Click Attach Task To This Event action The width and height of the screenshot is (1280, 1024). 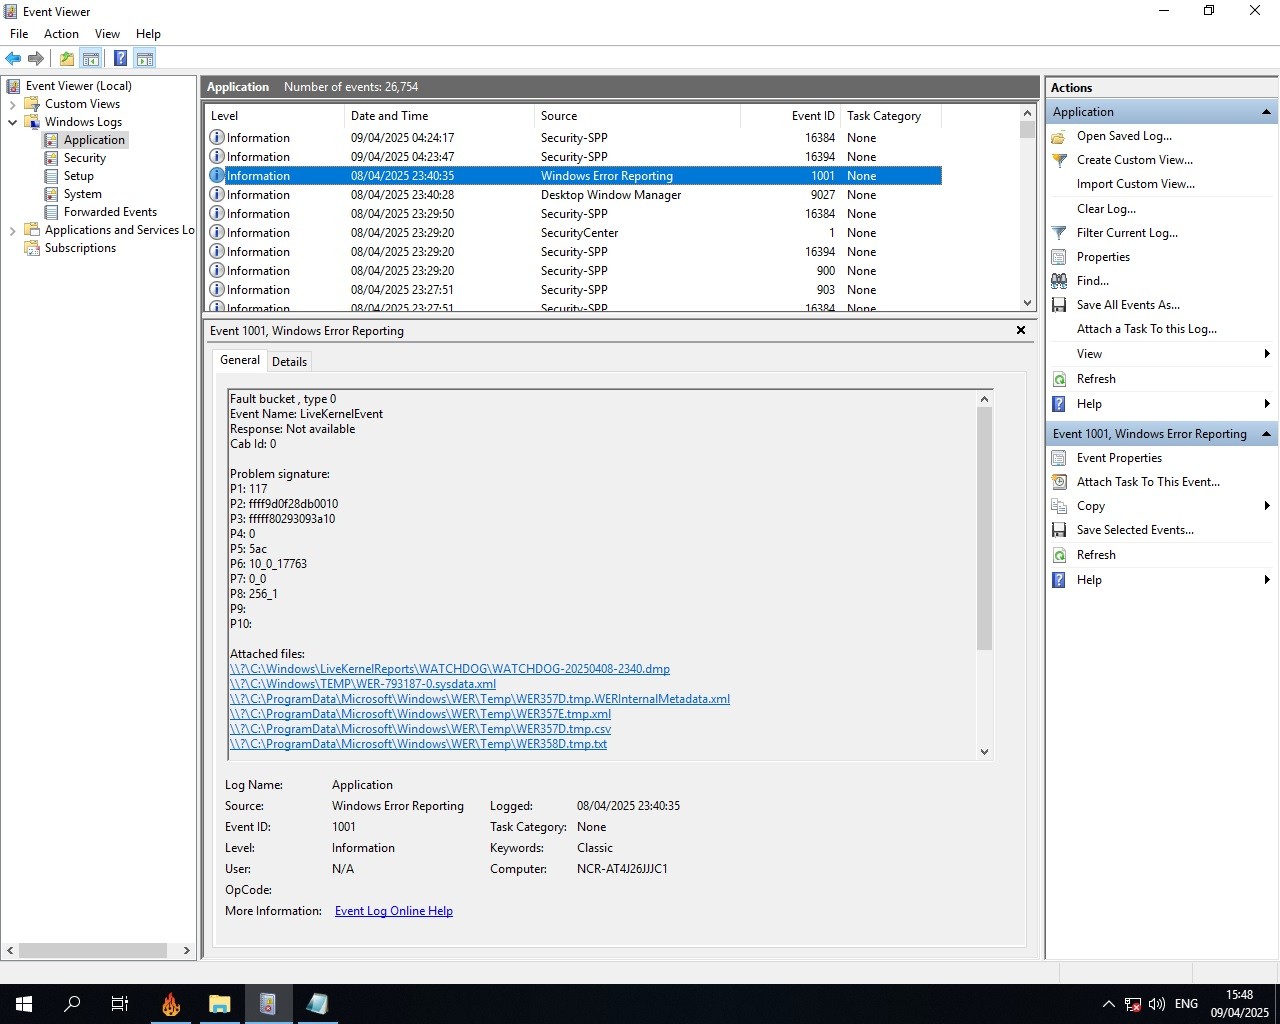point(1148,482)
